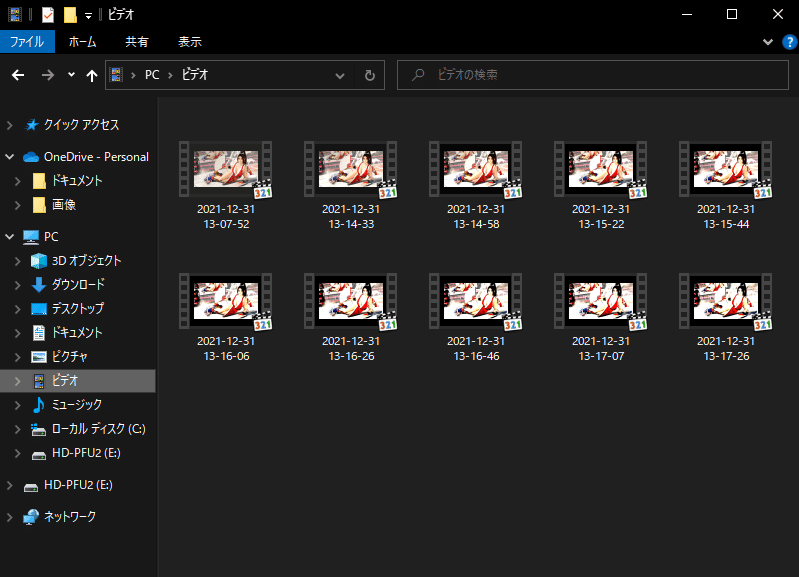Open Help with the question mark icon
Screen dimensions: 799x577
789,42
